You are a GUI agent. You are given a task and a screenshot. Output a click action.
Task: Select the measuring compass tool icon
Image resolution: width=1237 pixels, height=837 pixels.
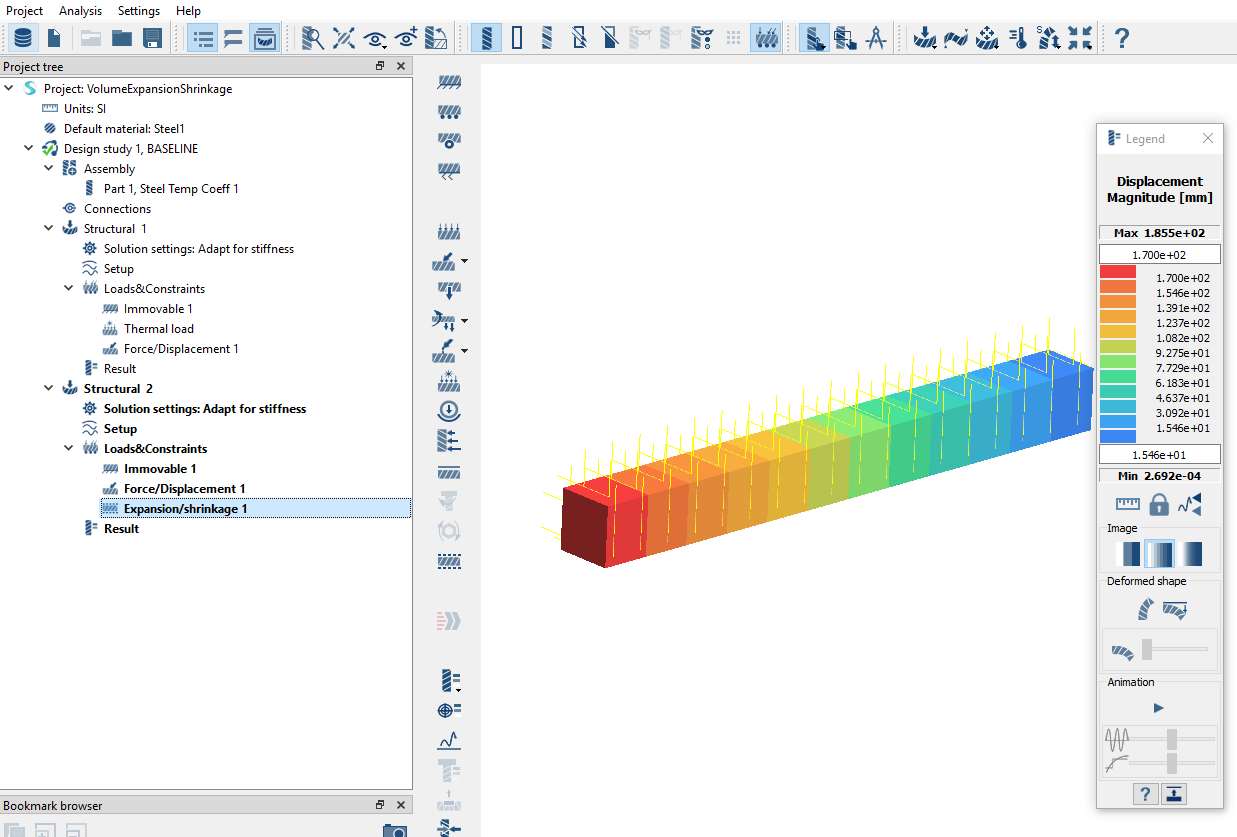coord(875,39)
